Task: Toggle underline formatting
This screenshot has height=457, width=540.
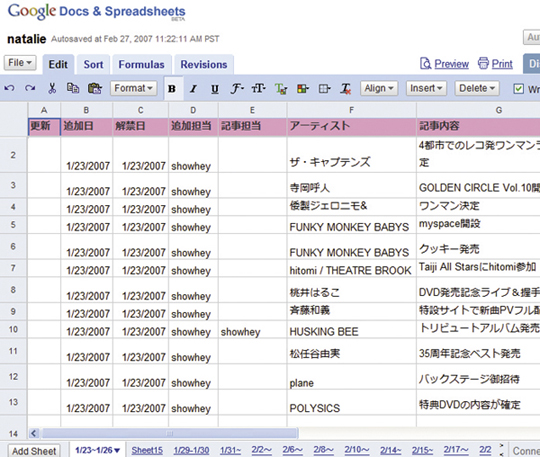Action: tap(215, 89)
